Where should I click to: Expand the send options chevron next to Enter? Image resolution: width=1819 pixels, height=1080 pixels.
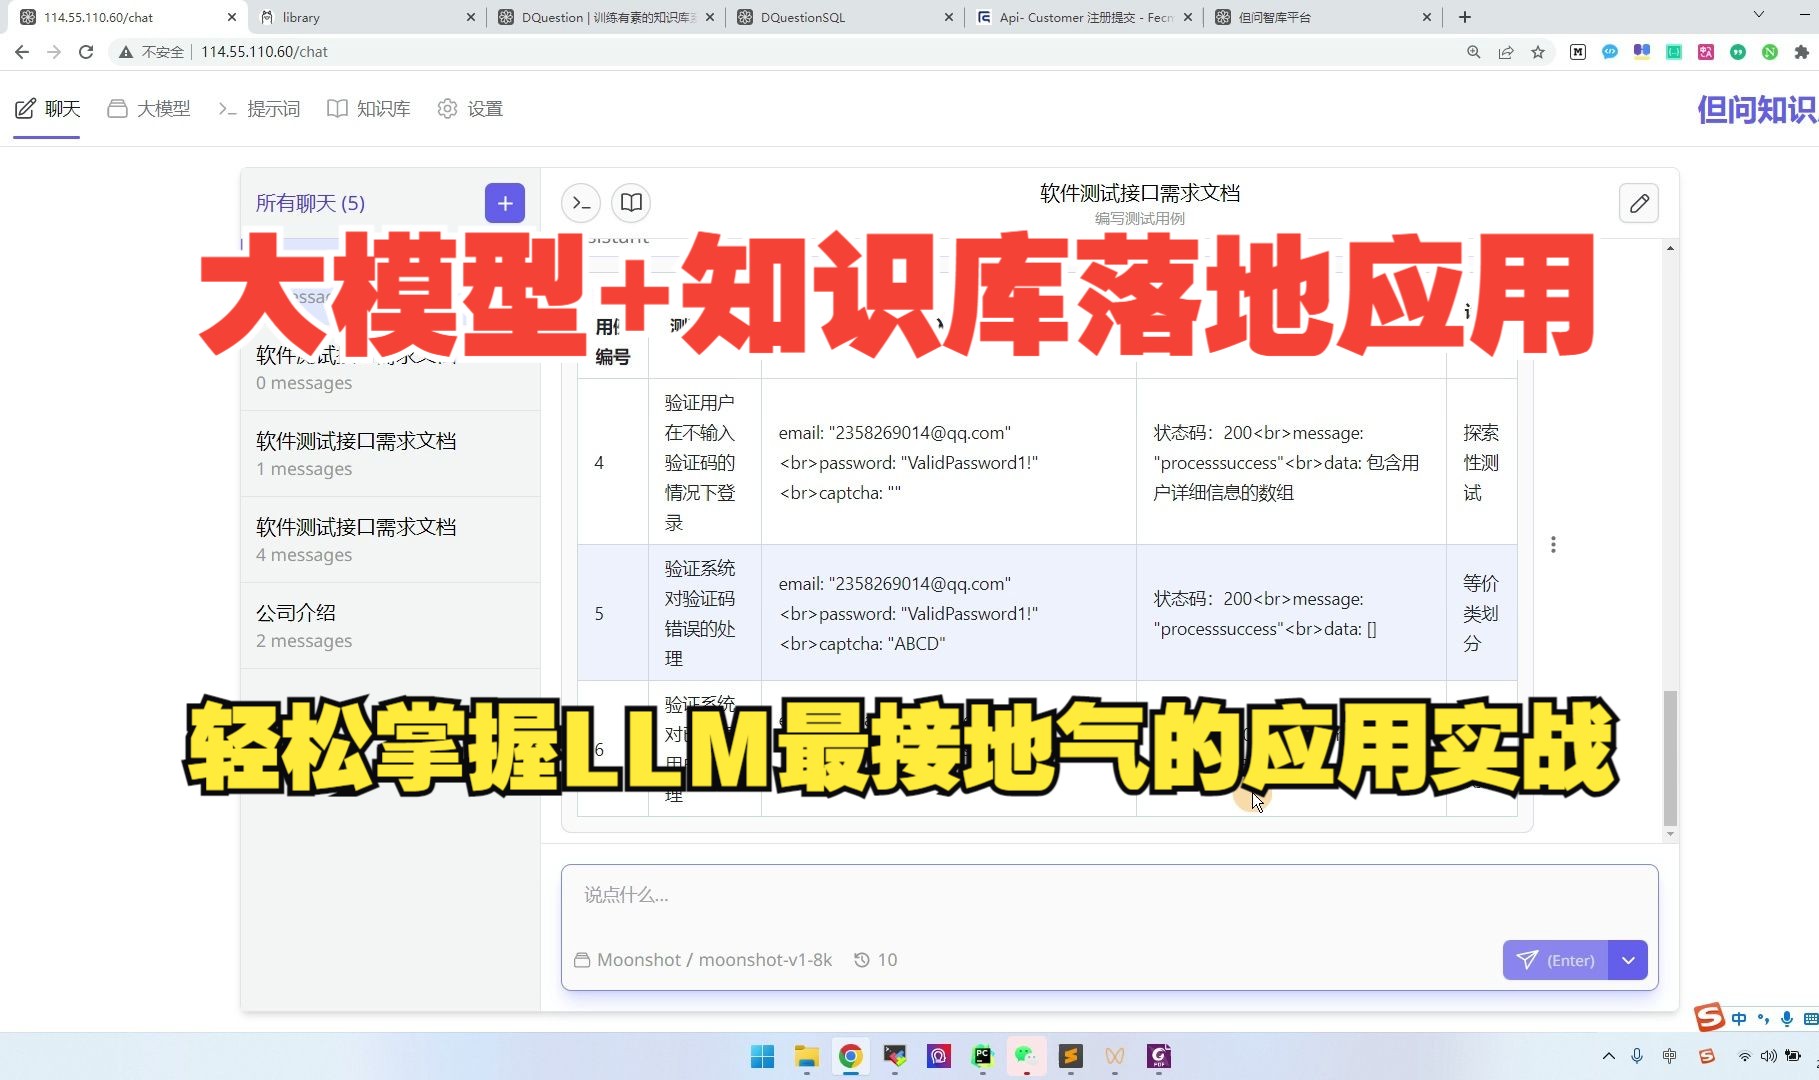click(1628, 959)
